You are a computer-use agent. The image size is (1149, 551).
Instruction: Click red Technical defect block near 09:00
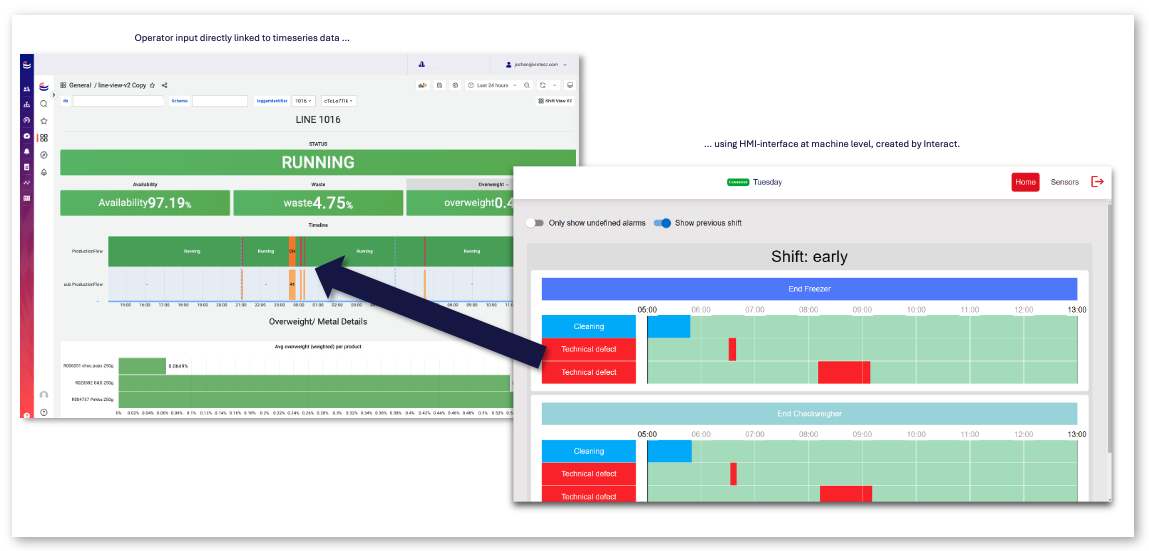tap(843, 372)
